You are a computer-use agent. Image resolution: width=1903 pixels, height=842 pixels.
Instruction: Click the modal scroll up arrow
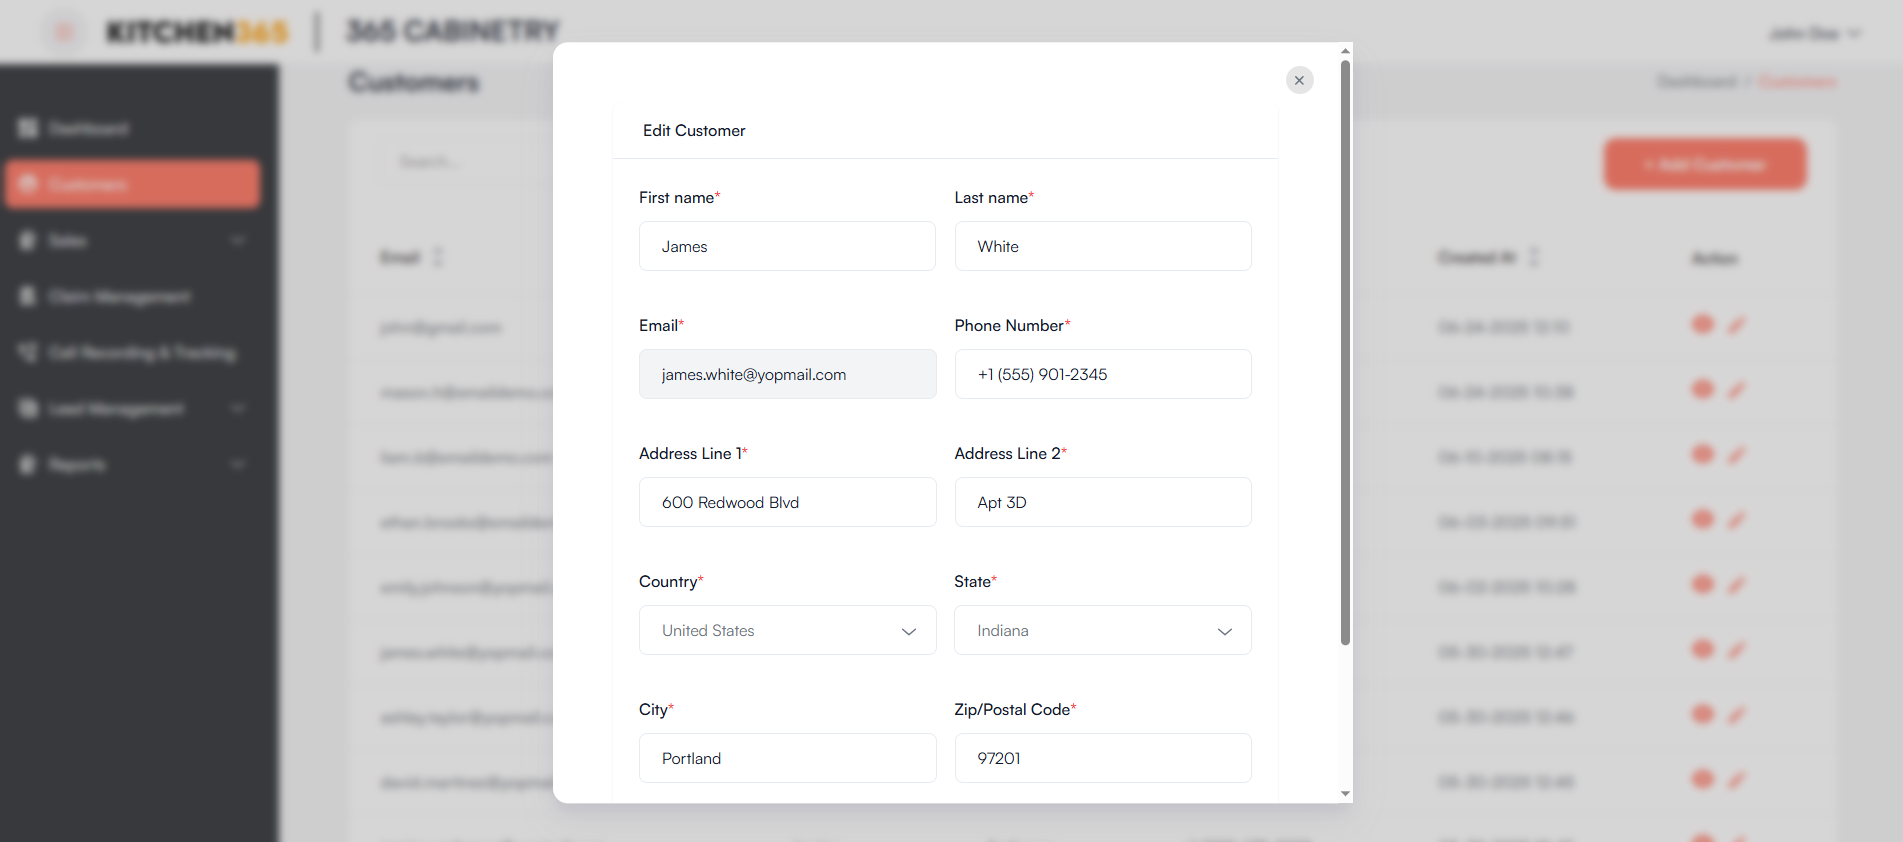[1345, 50]
